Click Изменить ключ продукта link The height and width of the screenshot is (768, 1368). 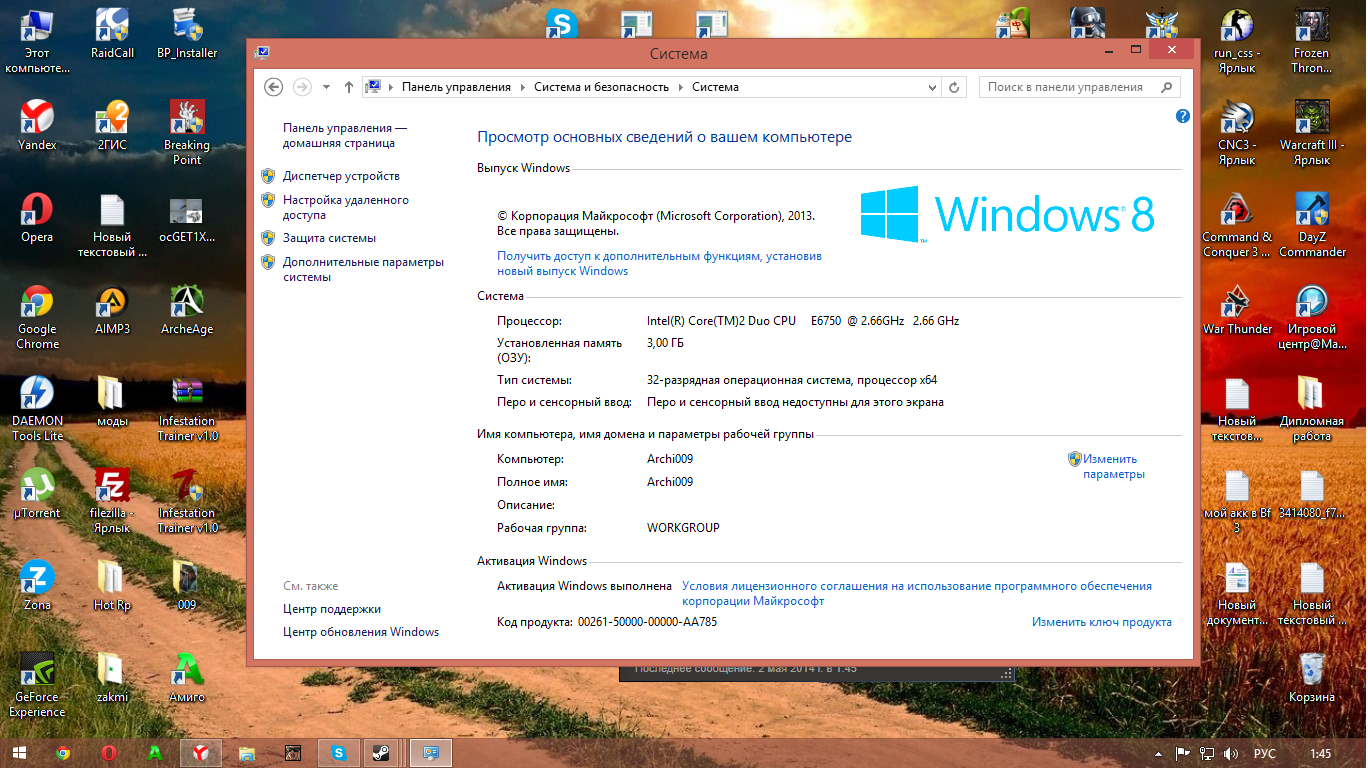point(1102,622)
